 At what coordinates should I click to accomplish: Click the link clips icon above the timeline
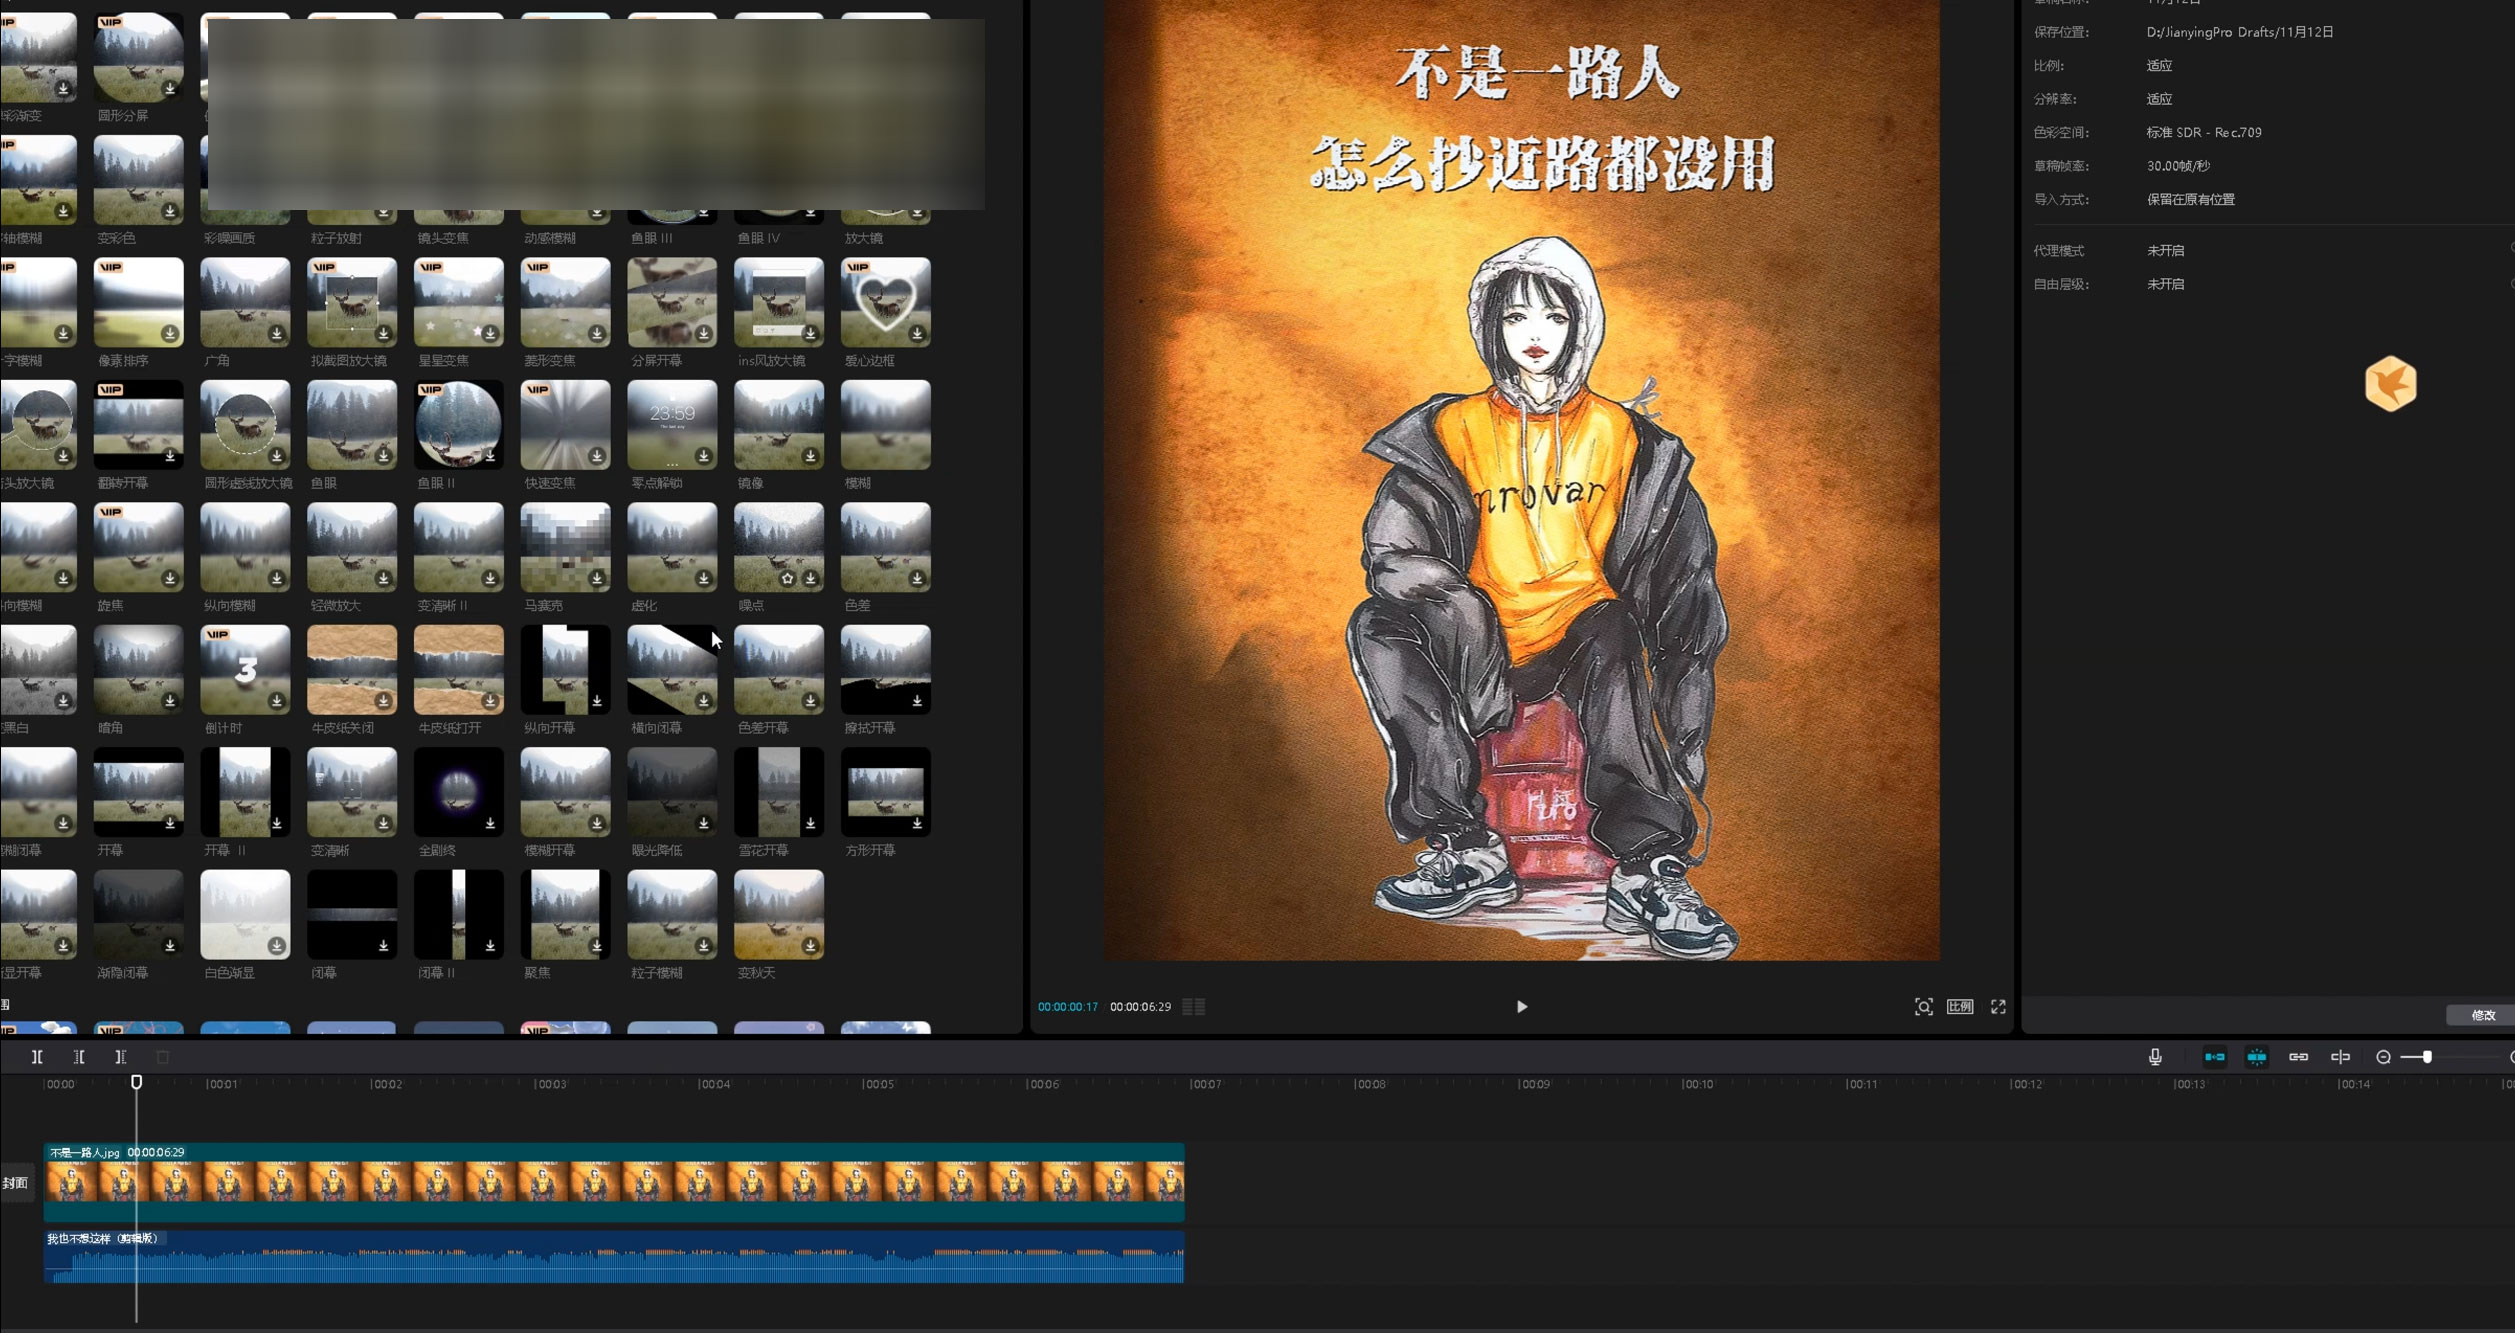[2297, 1056]
